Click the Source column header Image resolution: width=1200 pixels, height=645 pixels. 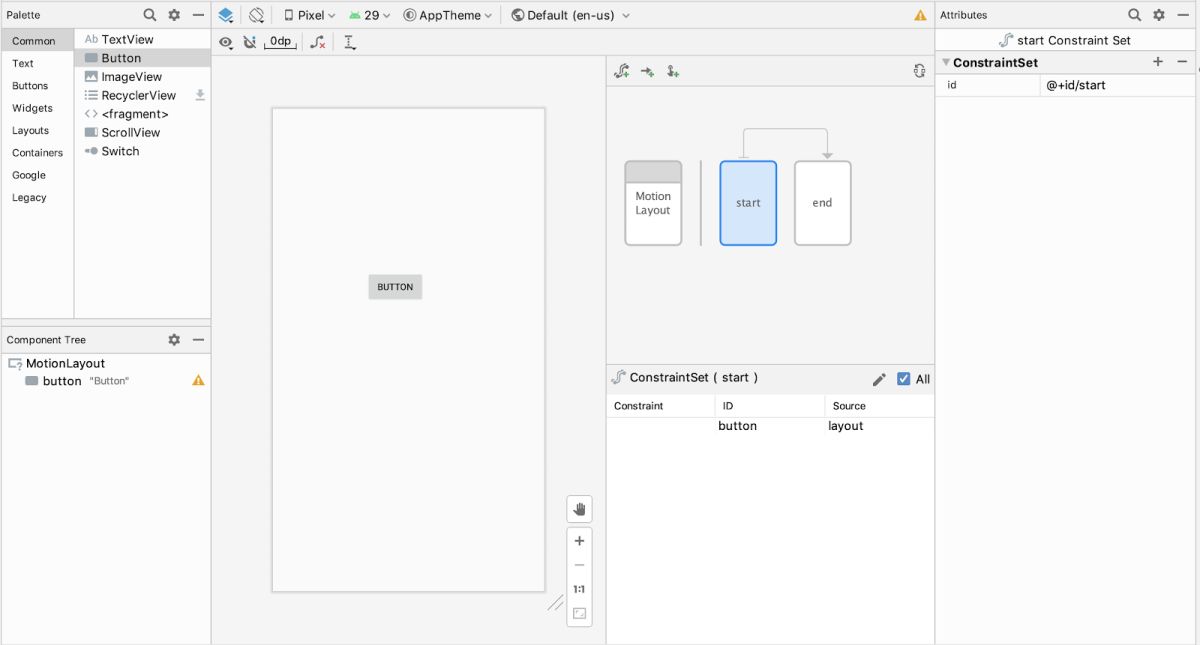tap(879, 406)
